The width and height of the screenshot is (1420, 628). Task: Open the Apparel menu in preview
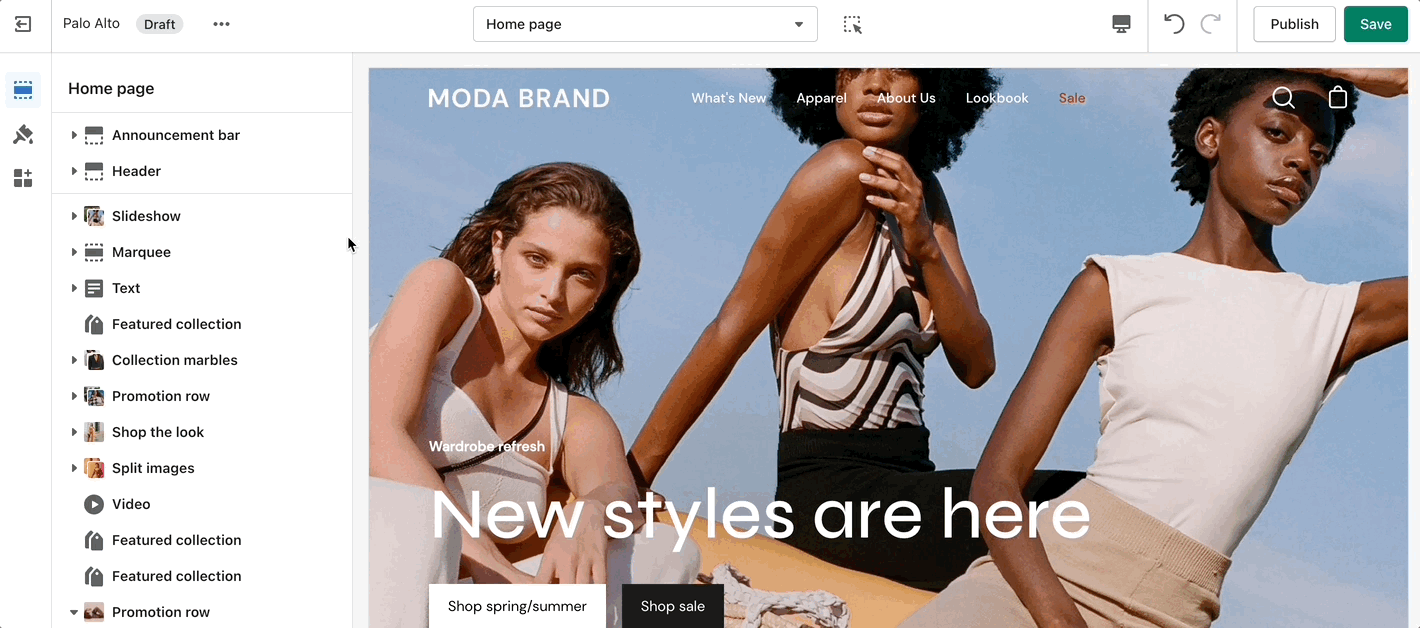tap(821, 98)
